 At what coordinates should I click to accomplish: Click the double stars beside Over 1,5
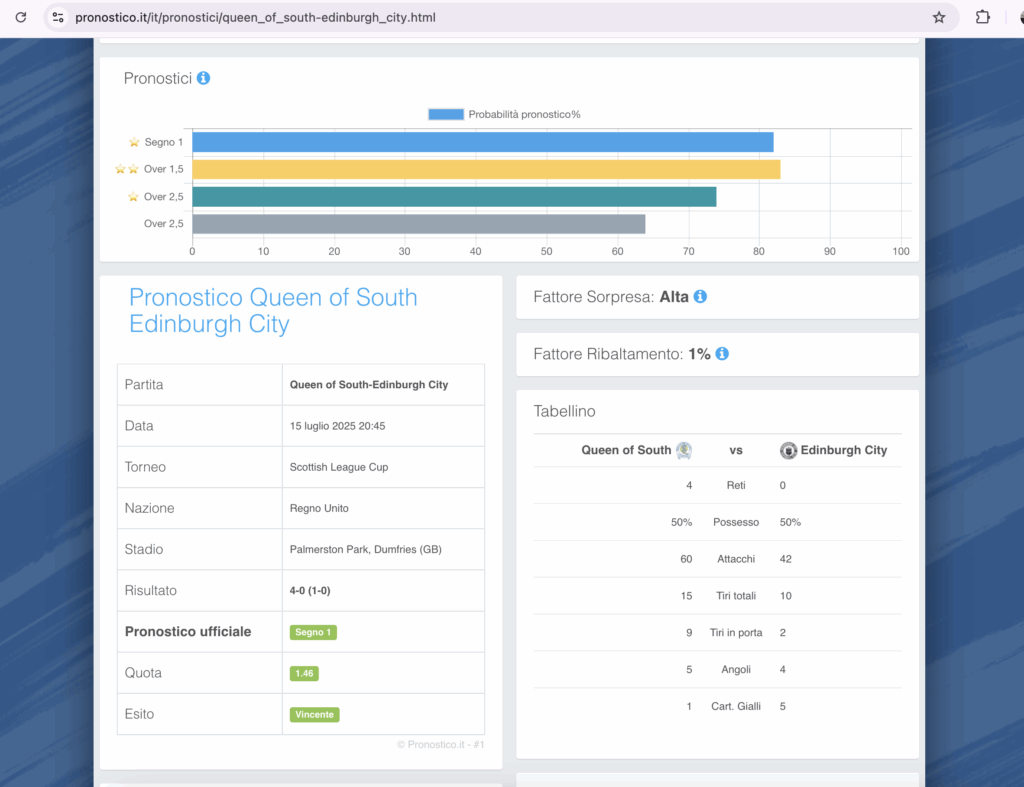127,169
